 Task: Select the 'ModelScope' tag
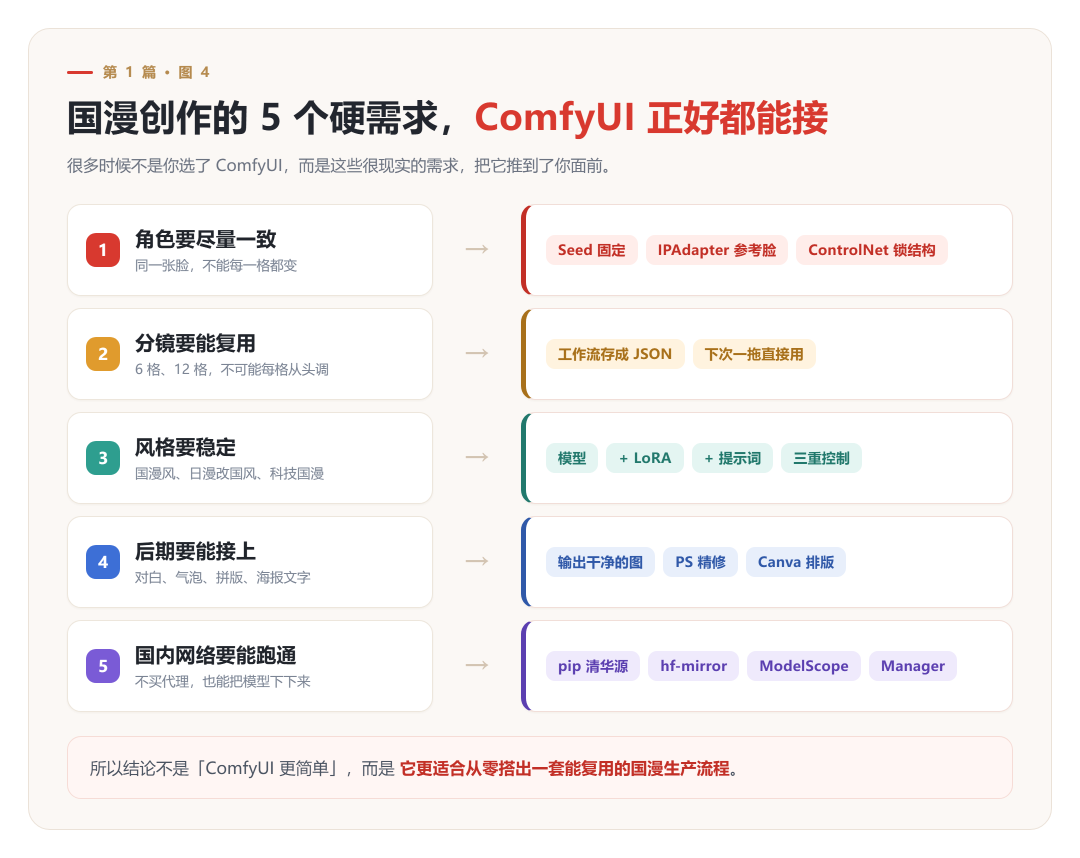coord(803,666)
